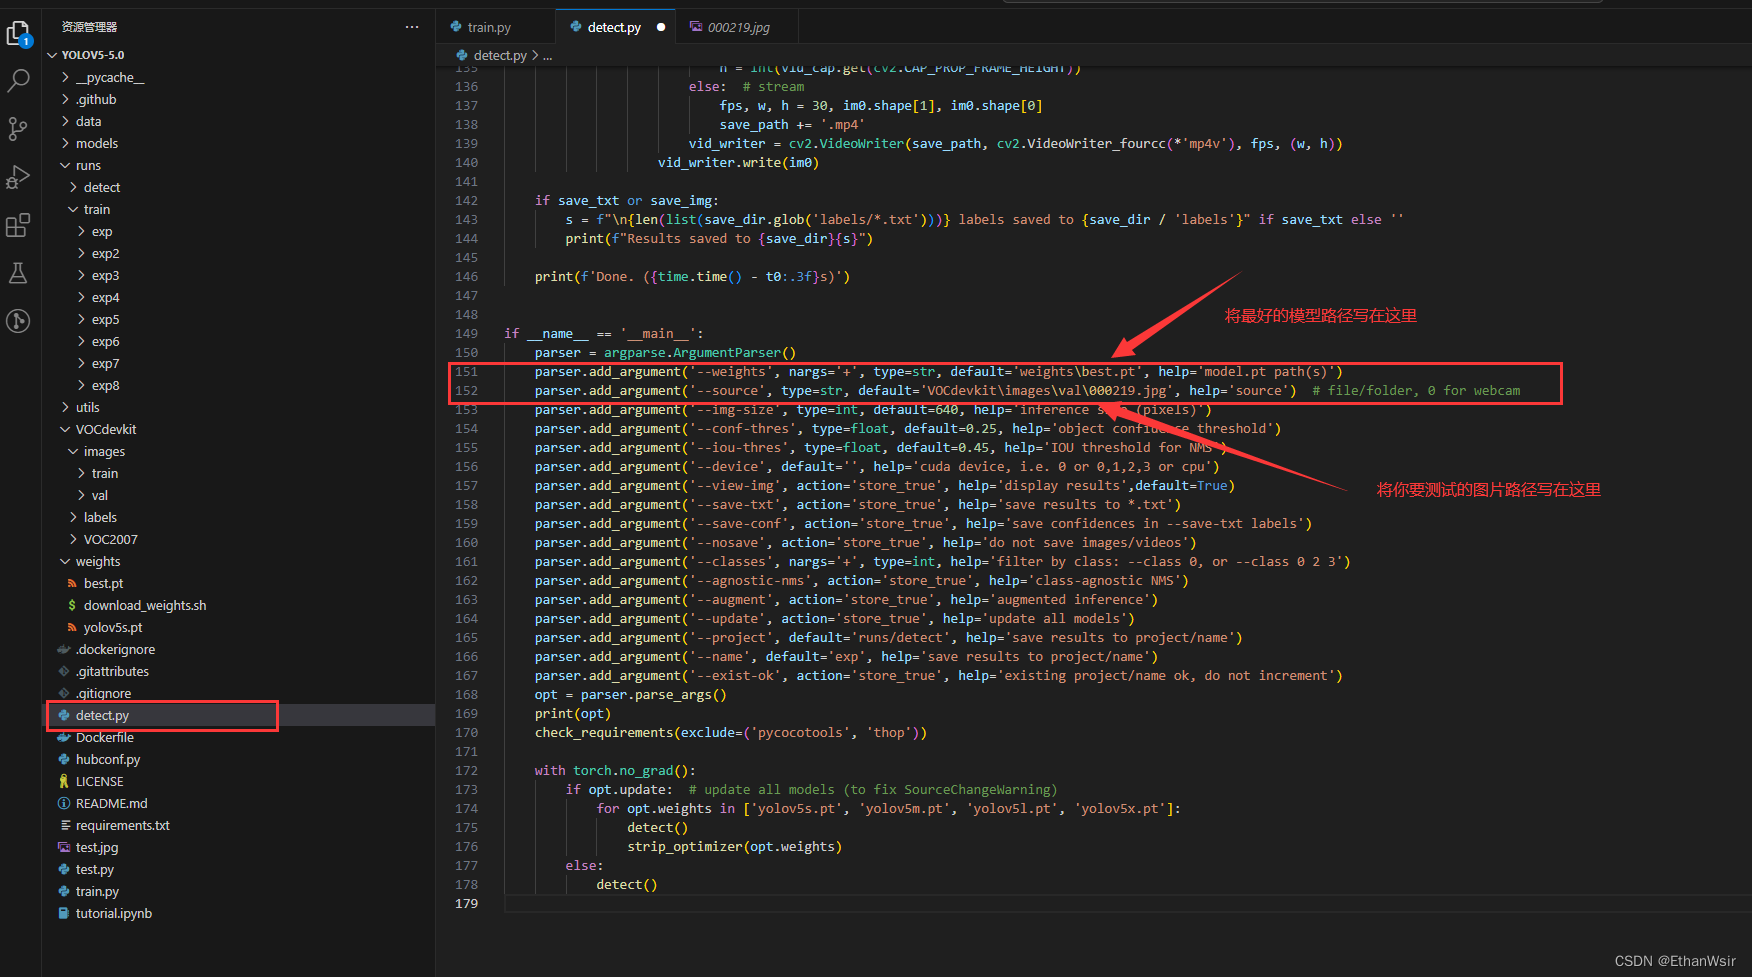Screen dimensions: 1752x977
Task: Expand the data folder
Action: (65, 121)
